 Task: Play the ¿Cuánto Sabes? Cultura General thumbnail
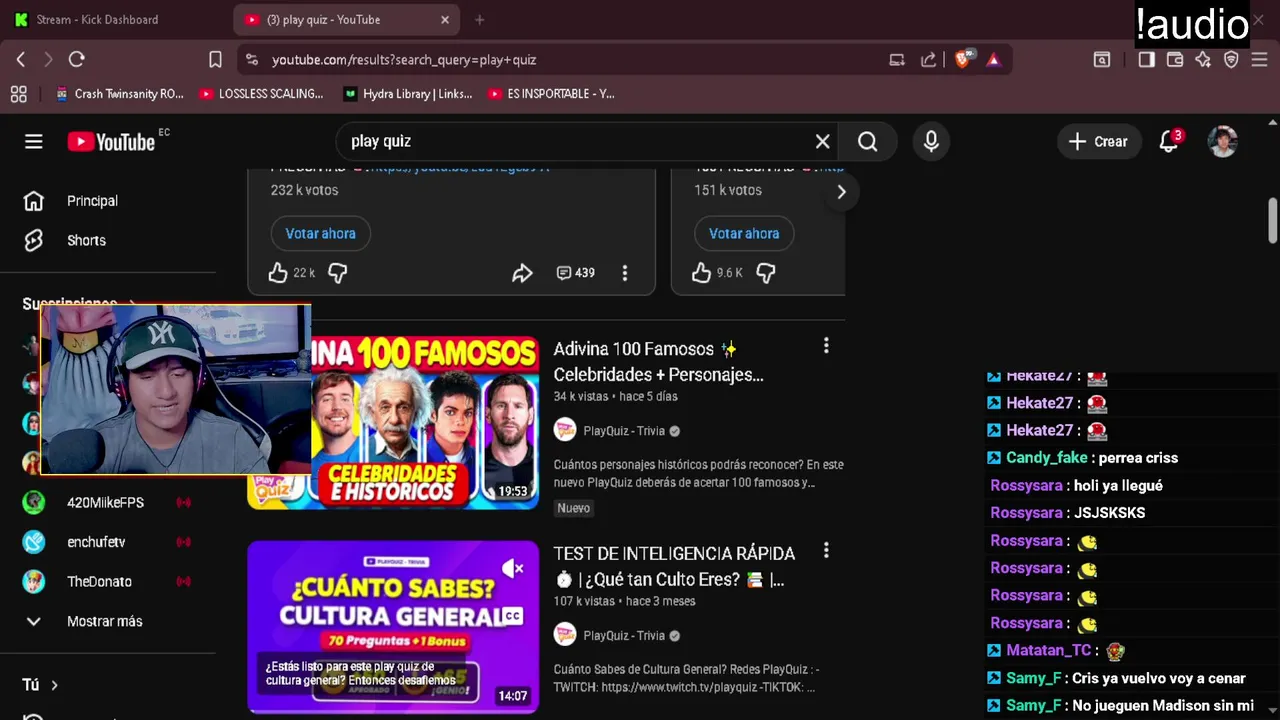tap(393, 627)
